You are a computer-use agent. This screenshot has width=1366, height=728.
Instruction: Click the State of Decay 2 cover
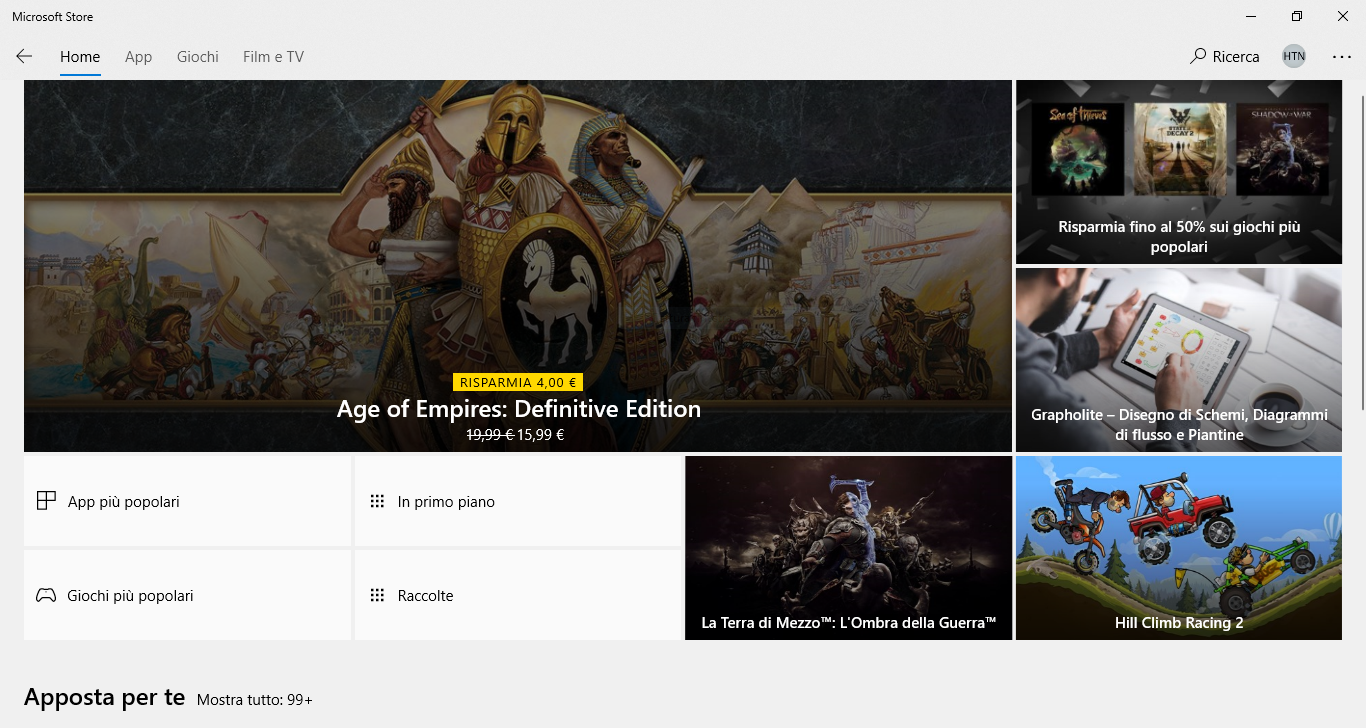(x=1179, y=149)
